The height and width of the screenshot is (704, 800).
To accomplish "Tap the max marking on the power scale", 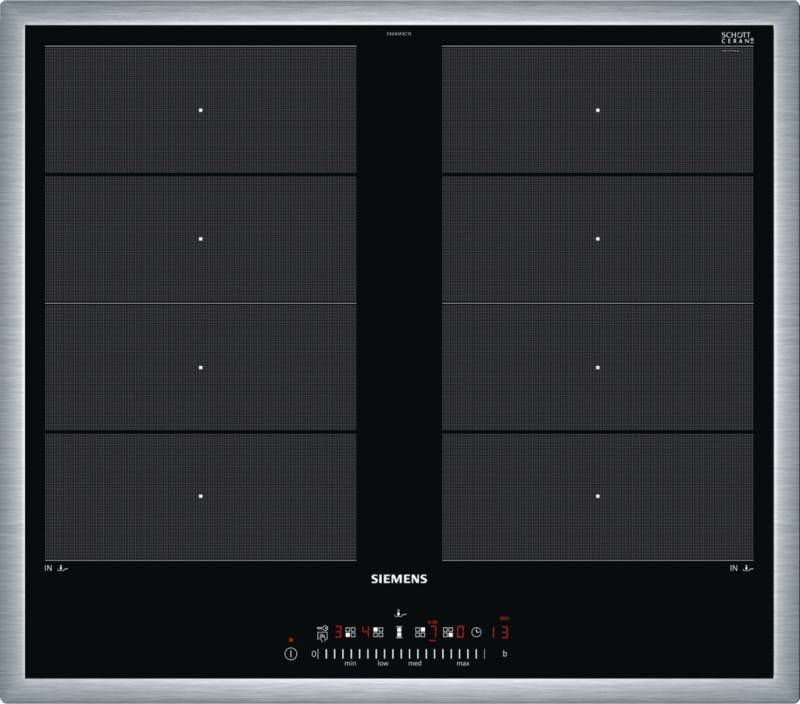I will coord(462,663).
